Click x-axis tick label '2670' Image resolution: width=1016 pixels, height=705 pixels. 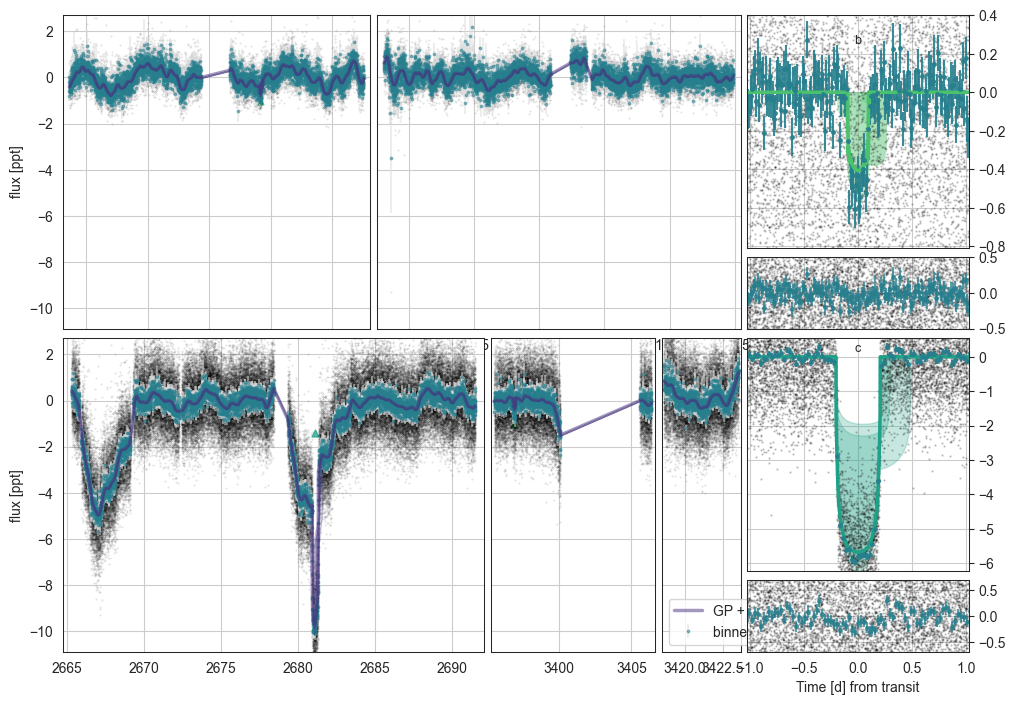[143, 667]
